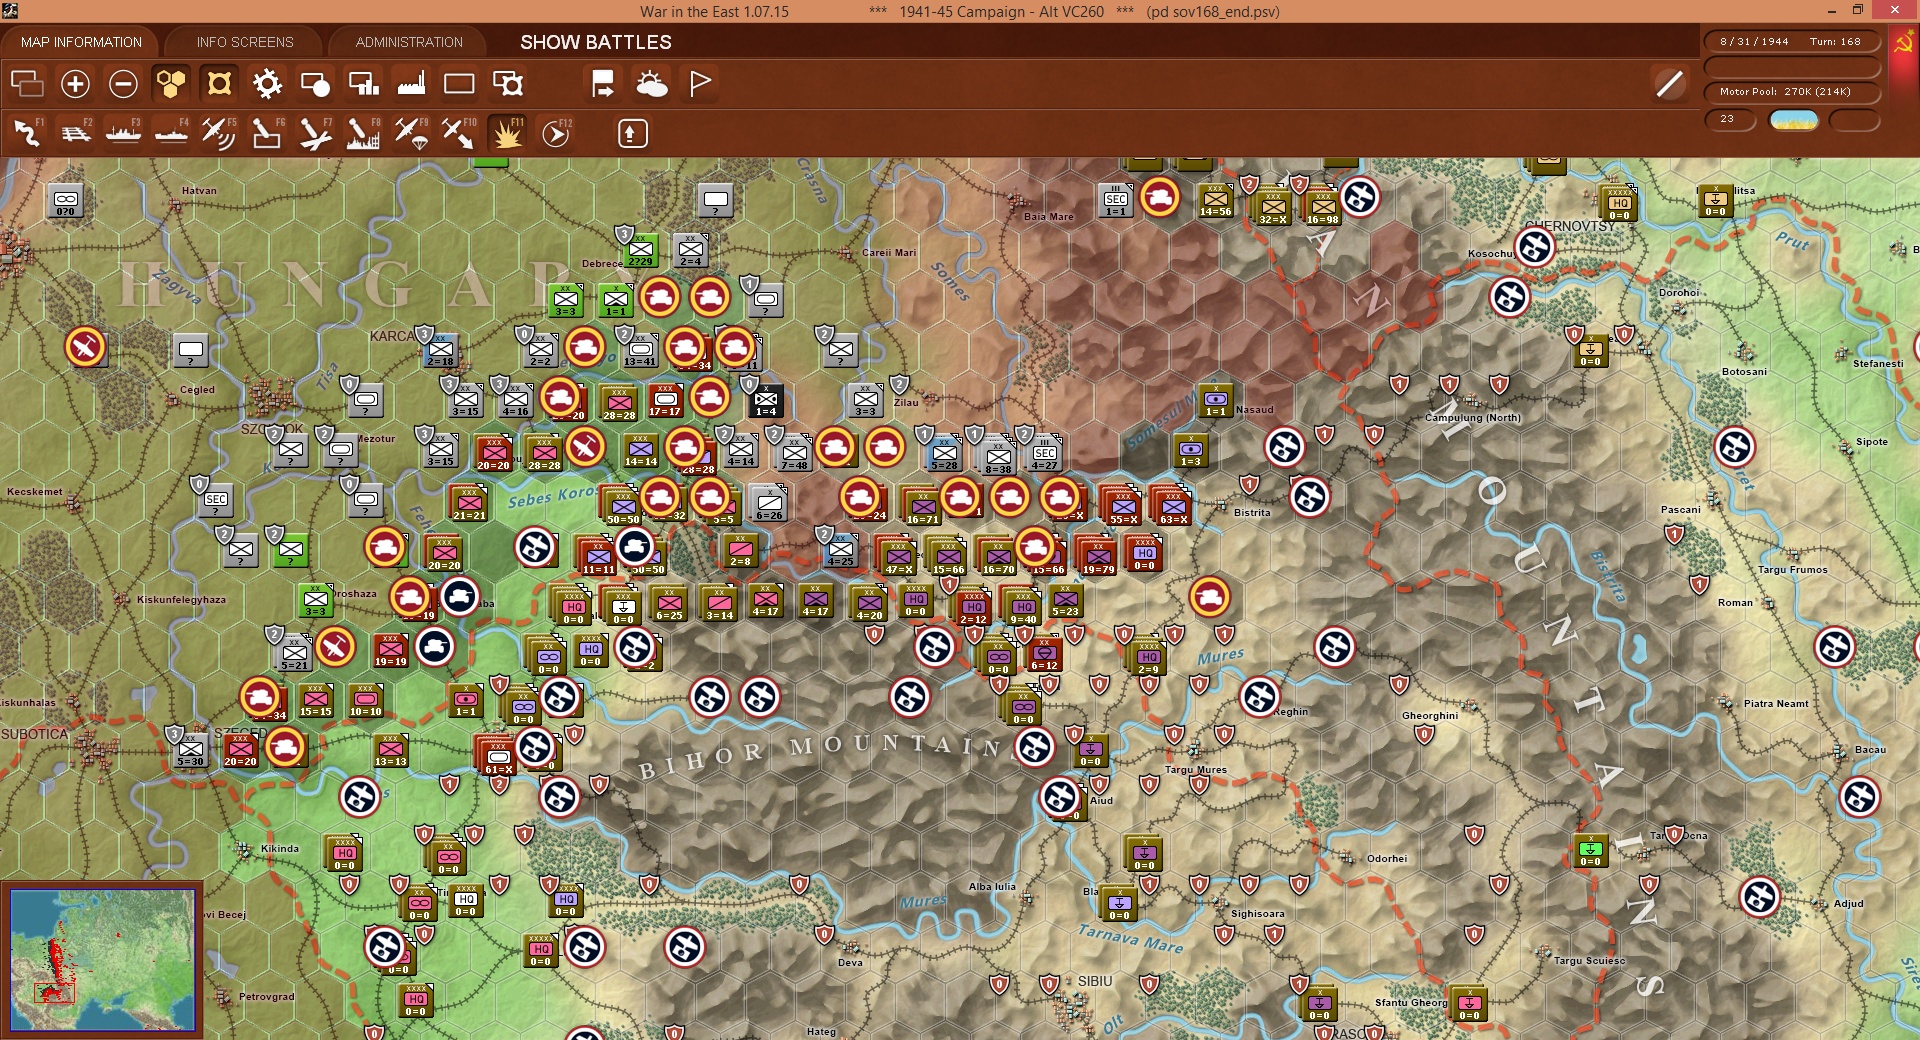Select the Axis counter labeled 13=41
The width and height of the screenshot is (1920, 1040).
point(640,349)
